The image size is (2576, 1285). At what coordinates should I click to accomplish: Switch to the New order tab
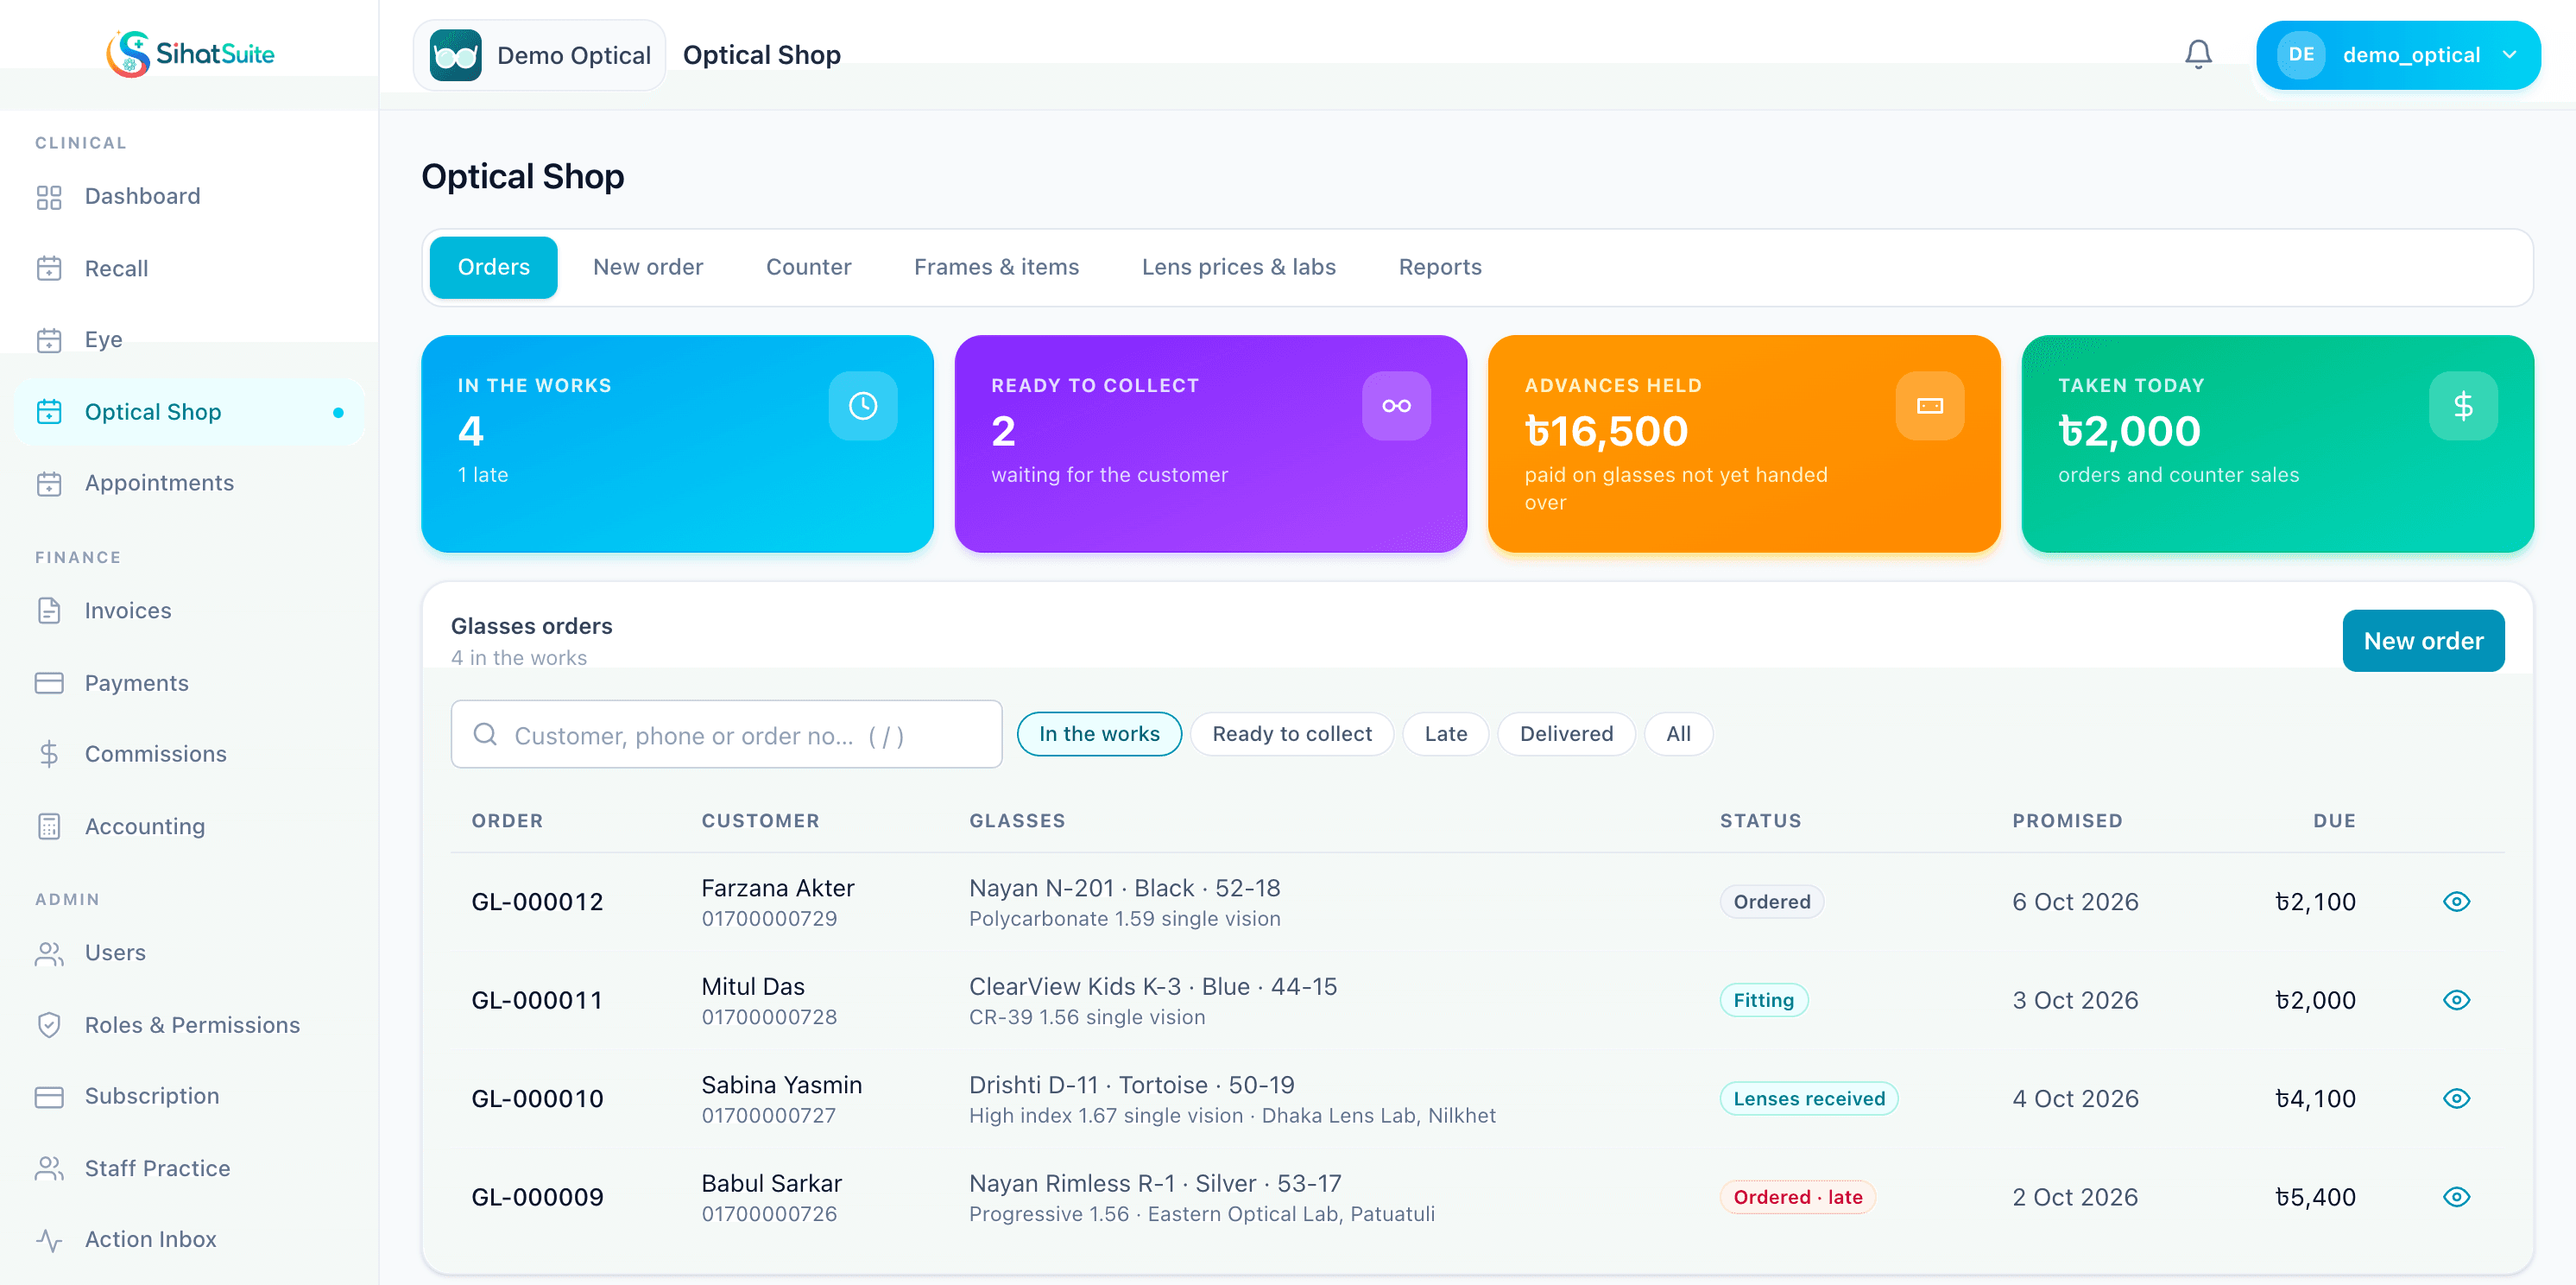pyautogui.click(x=648, y=267)
